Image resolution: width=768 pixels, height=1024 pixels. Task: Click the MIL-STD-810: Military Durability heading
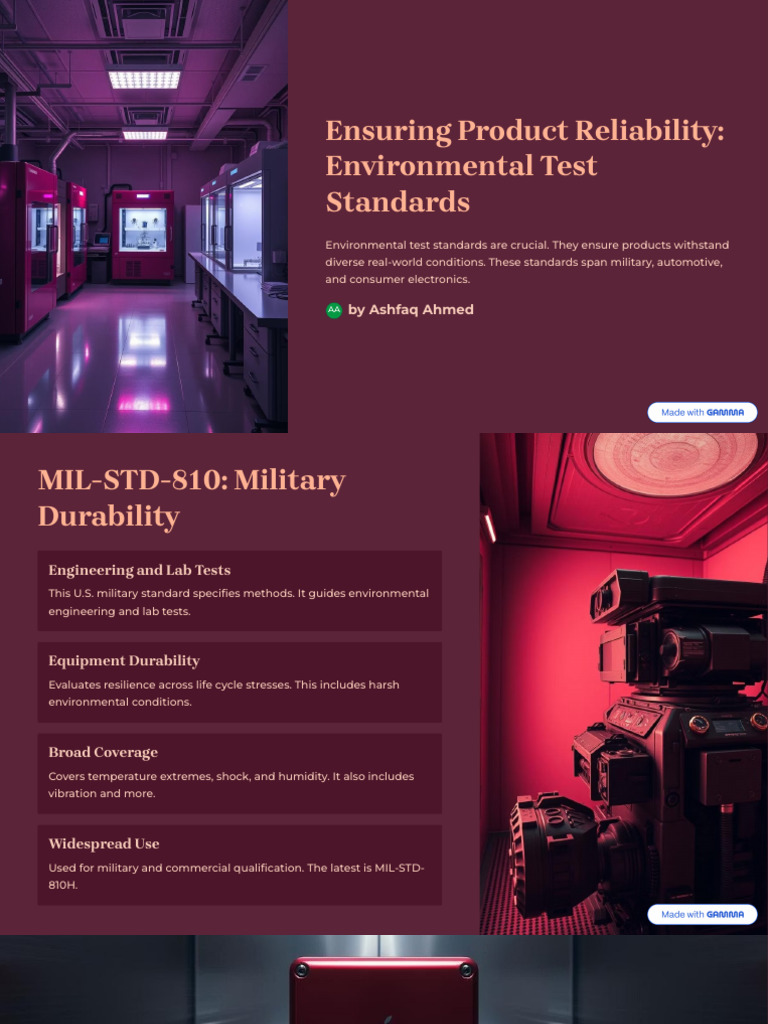point(191,498)
